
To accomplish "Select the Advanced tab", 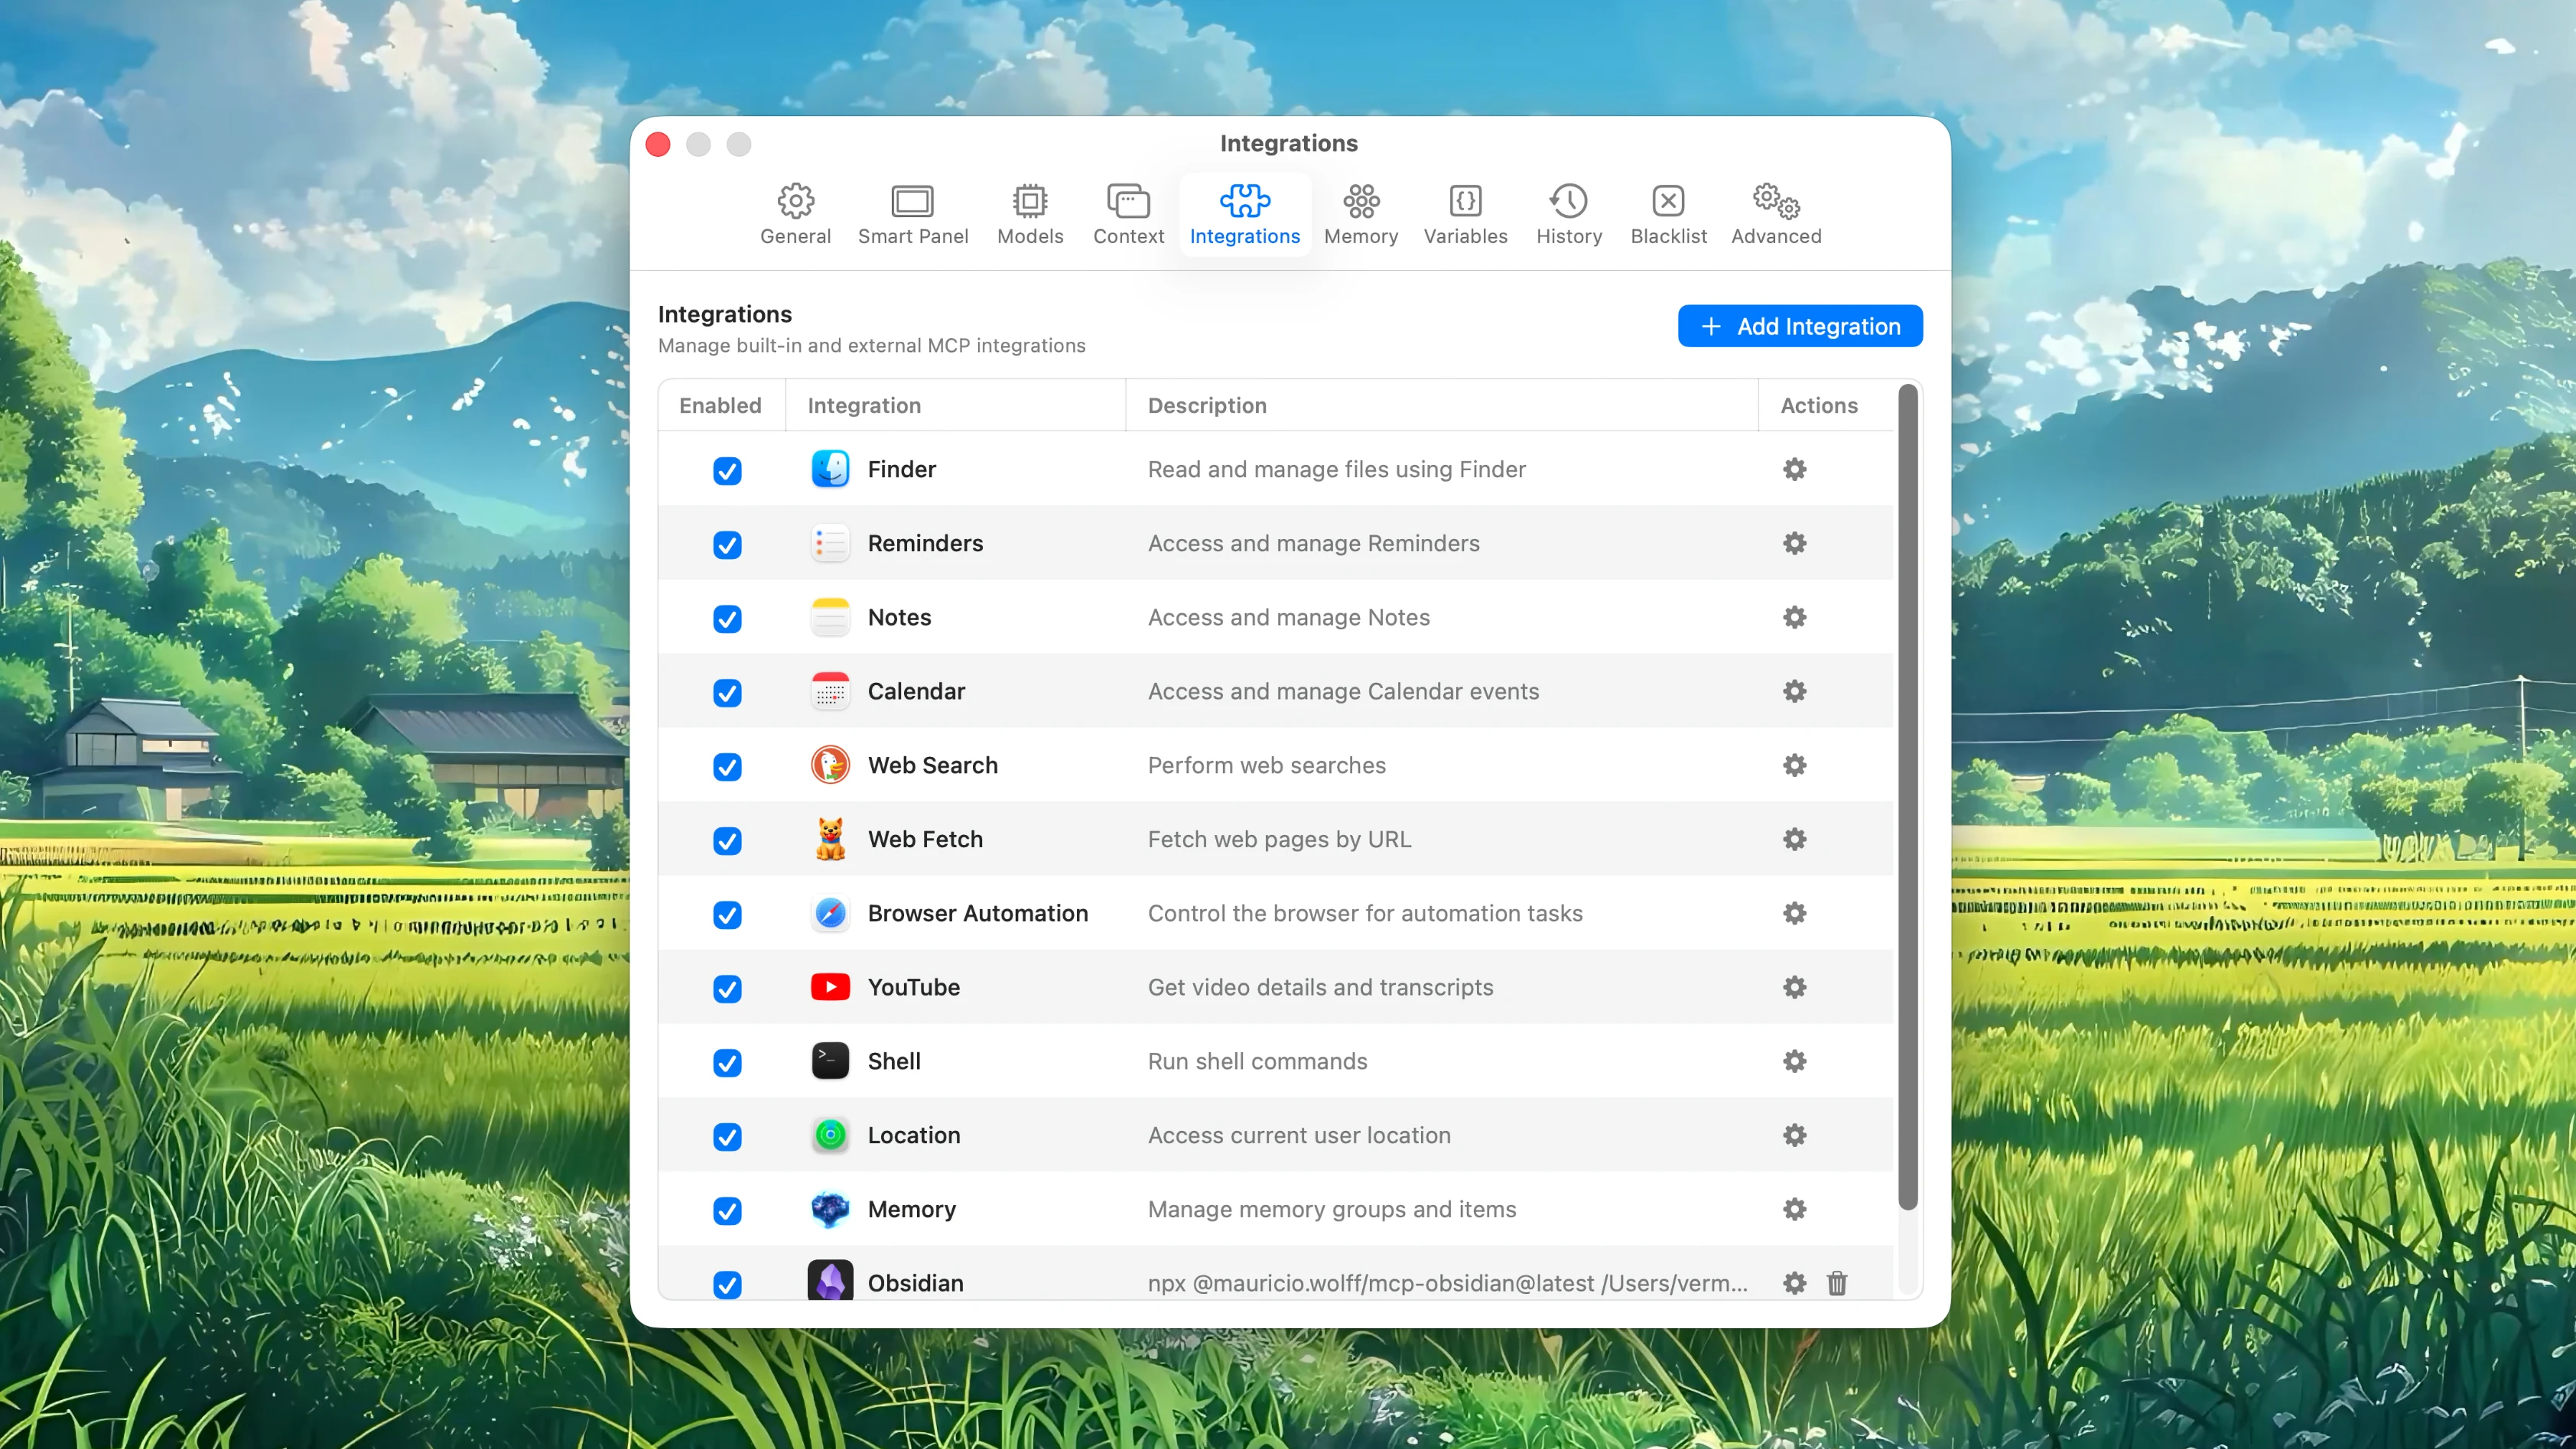I will (x=1775, y=214).
